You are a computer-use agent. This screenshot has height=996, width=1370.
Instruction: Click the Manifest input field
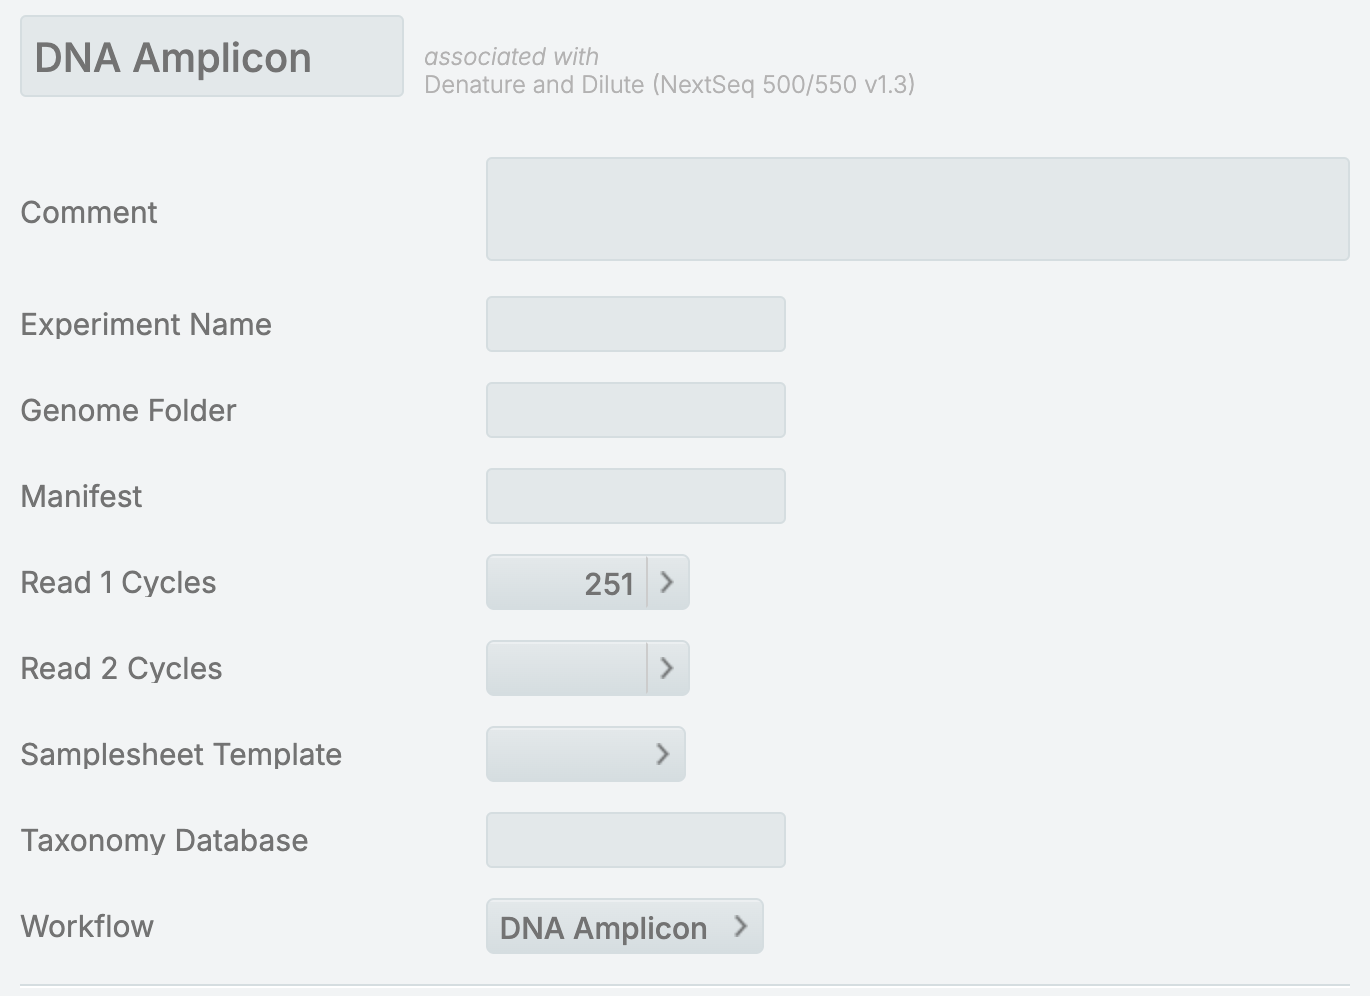pos(635,496)
